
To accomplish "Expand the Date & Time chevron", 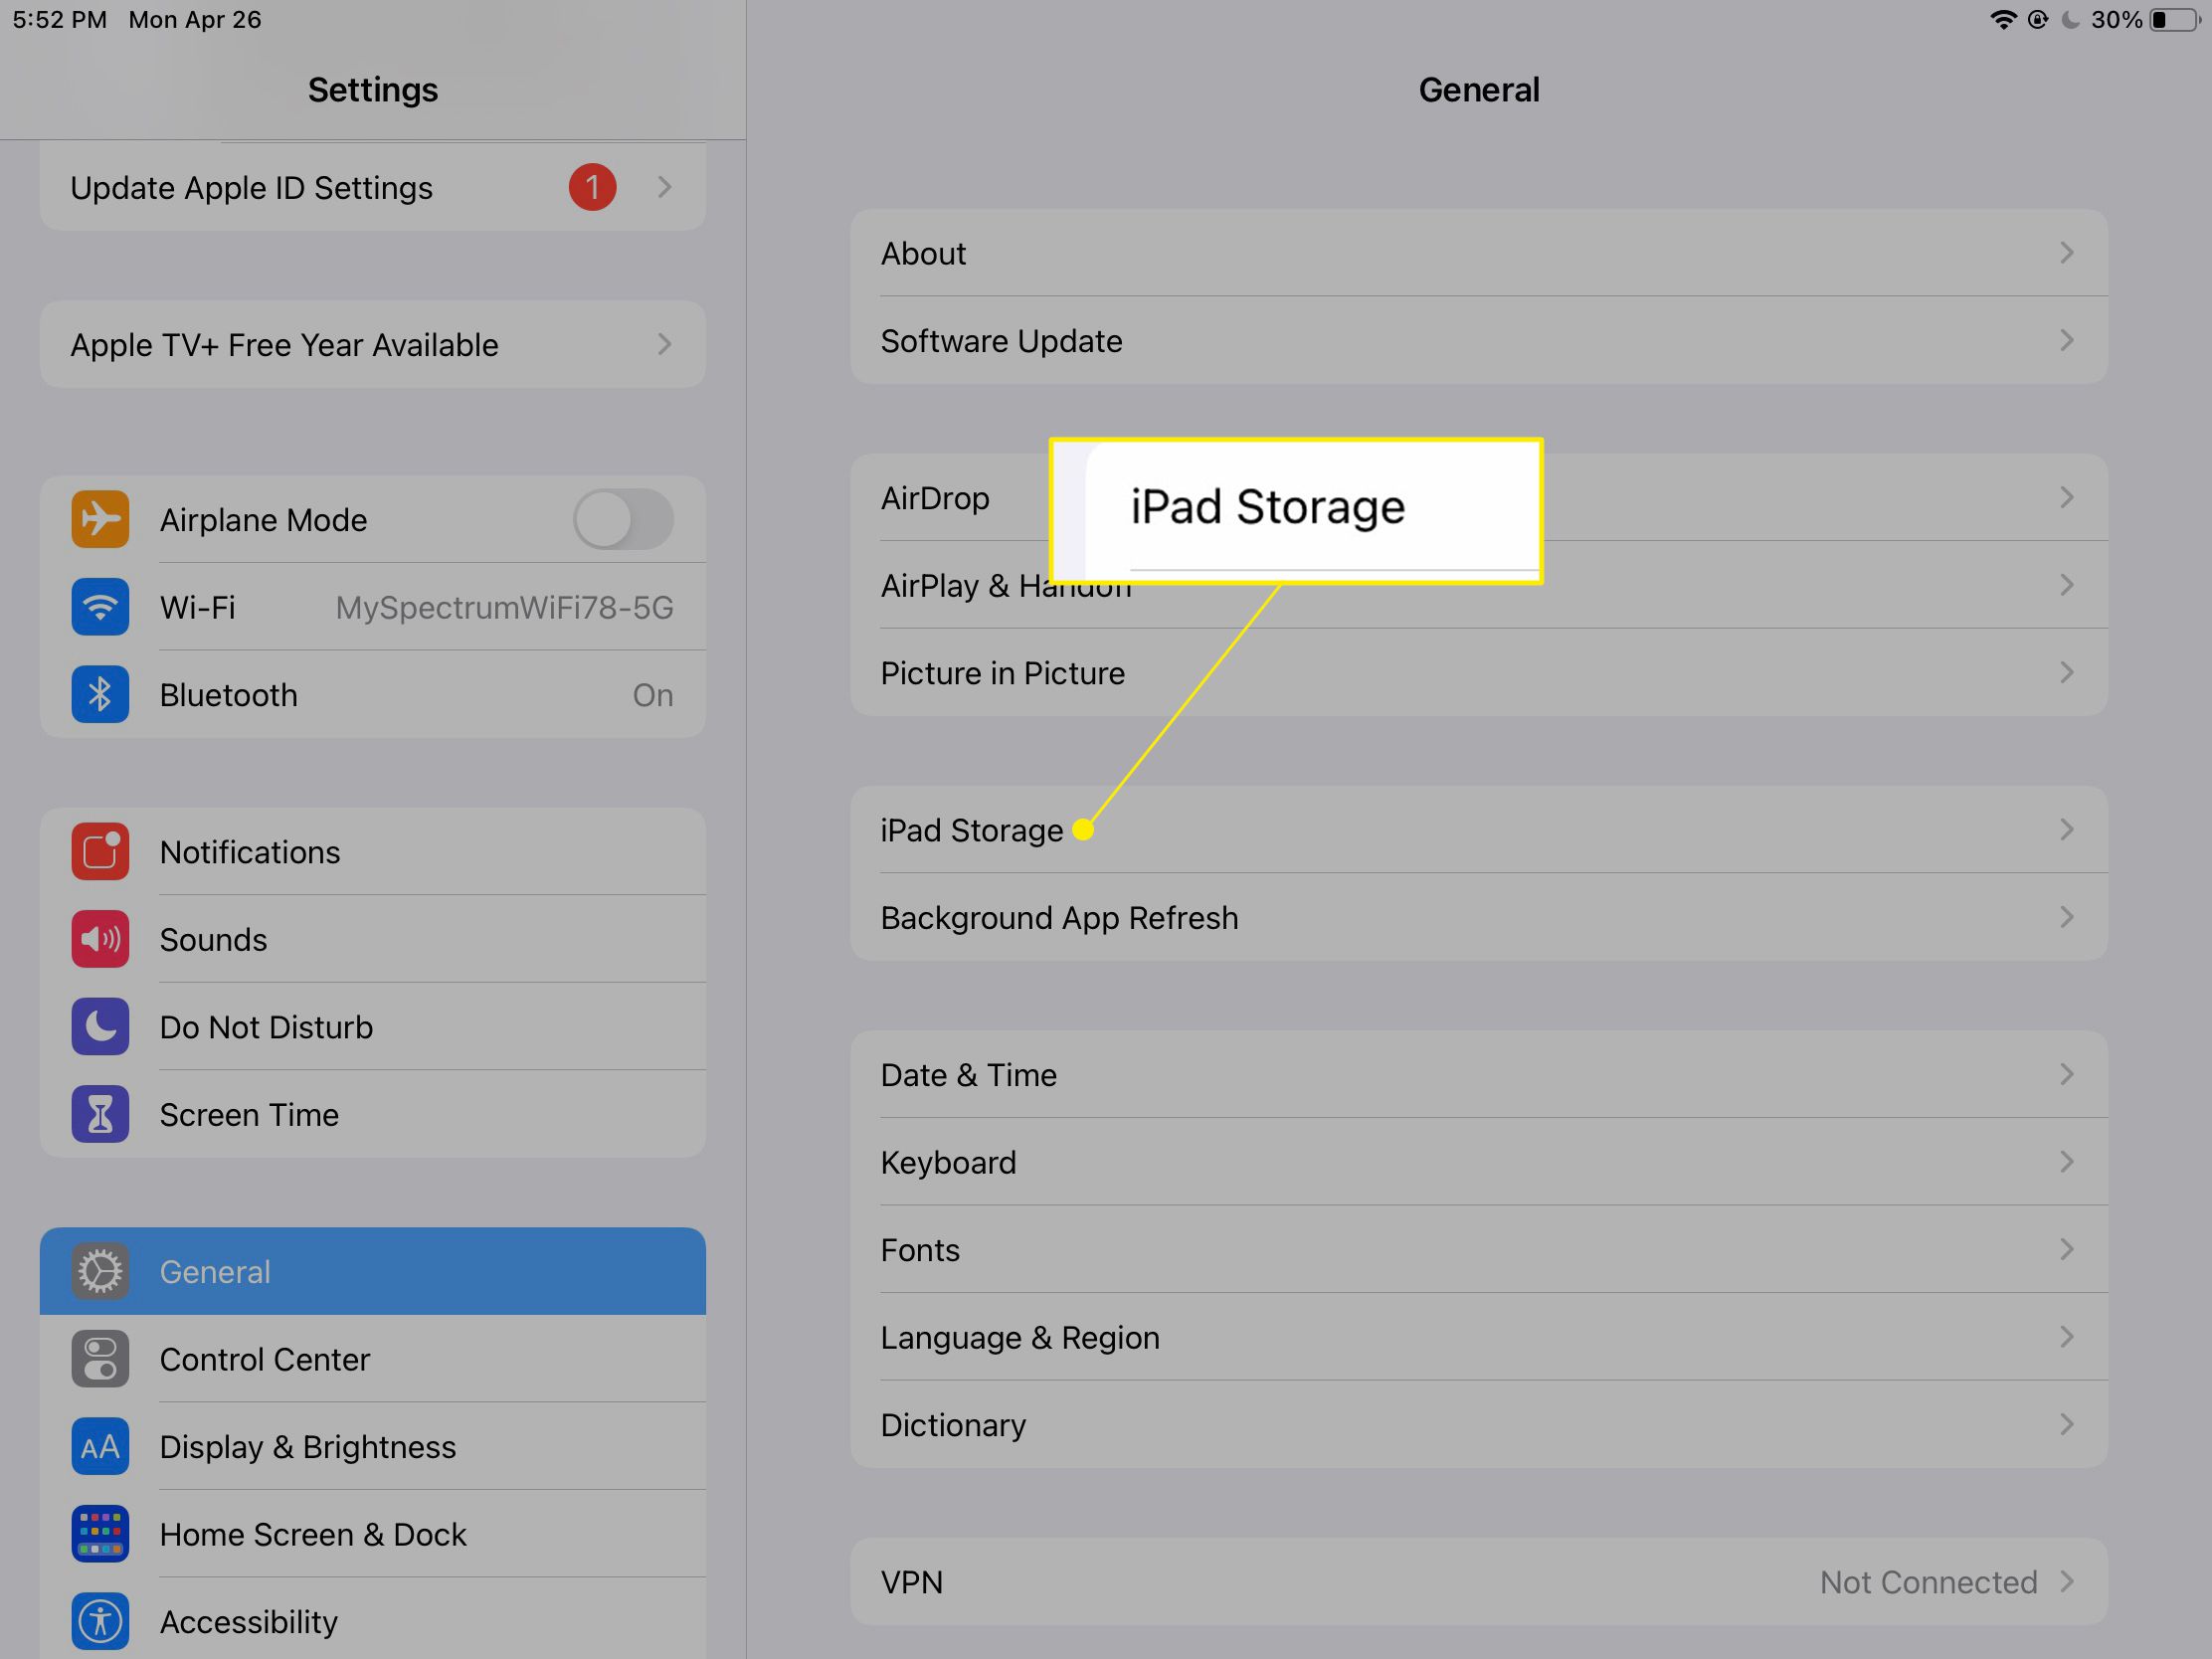I will [2067, 1075].
